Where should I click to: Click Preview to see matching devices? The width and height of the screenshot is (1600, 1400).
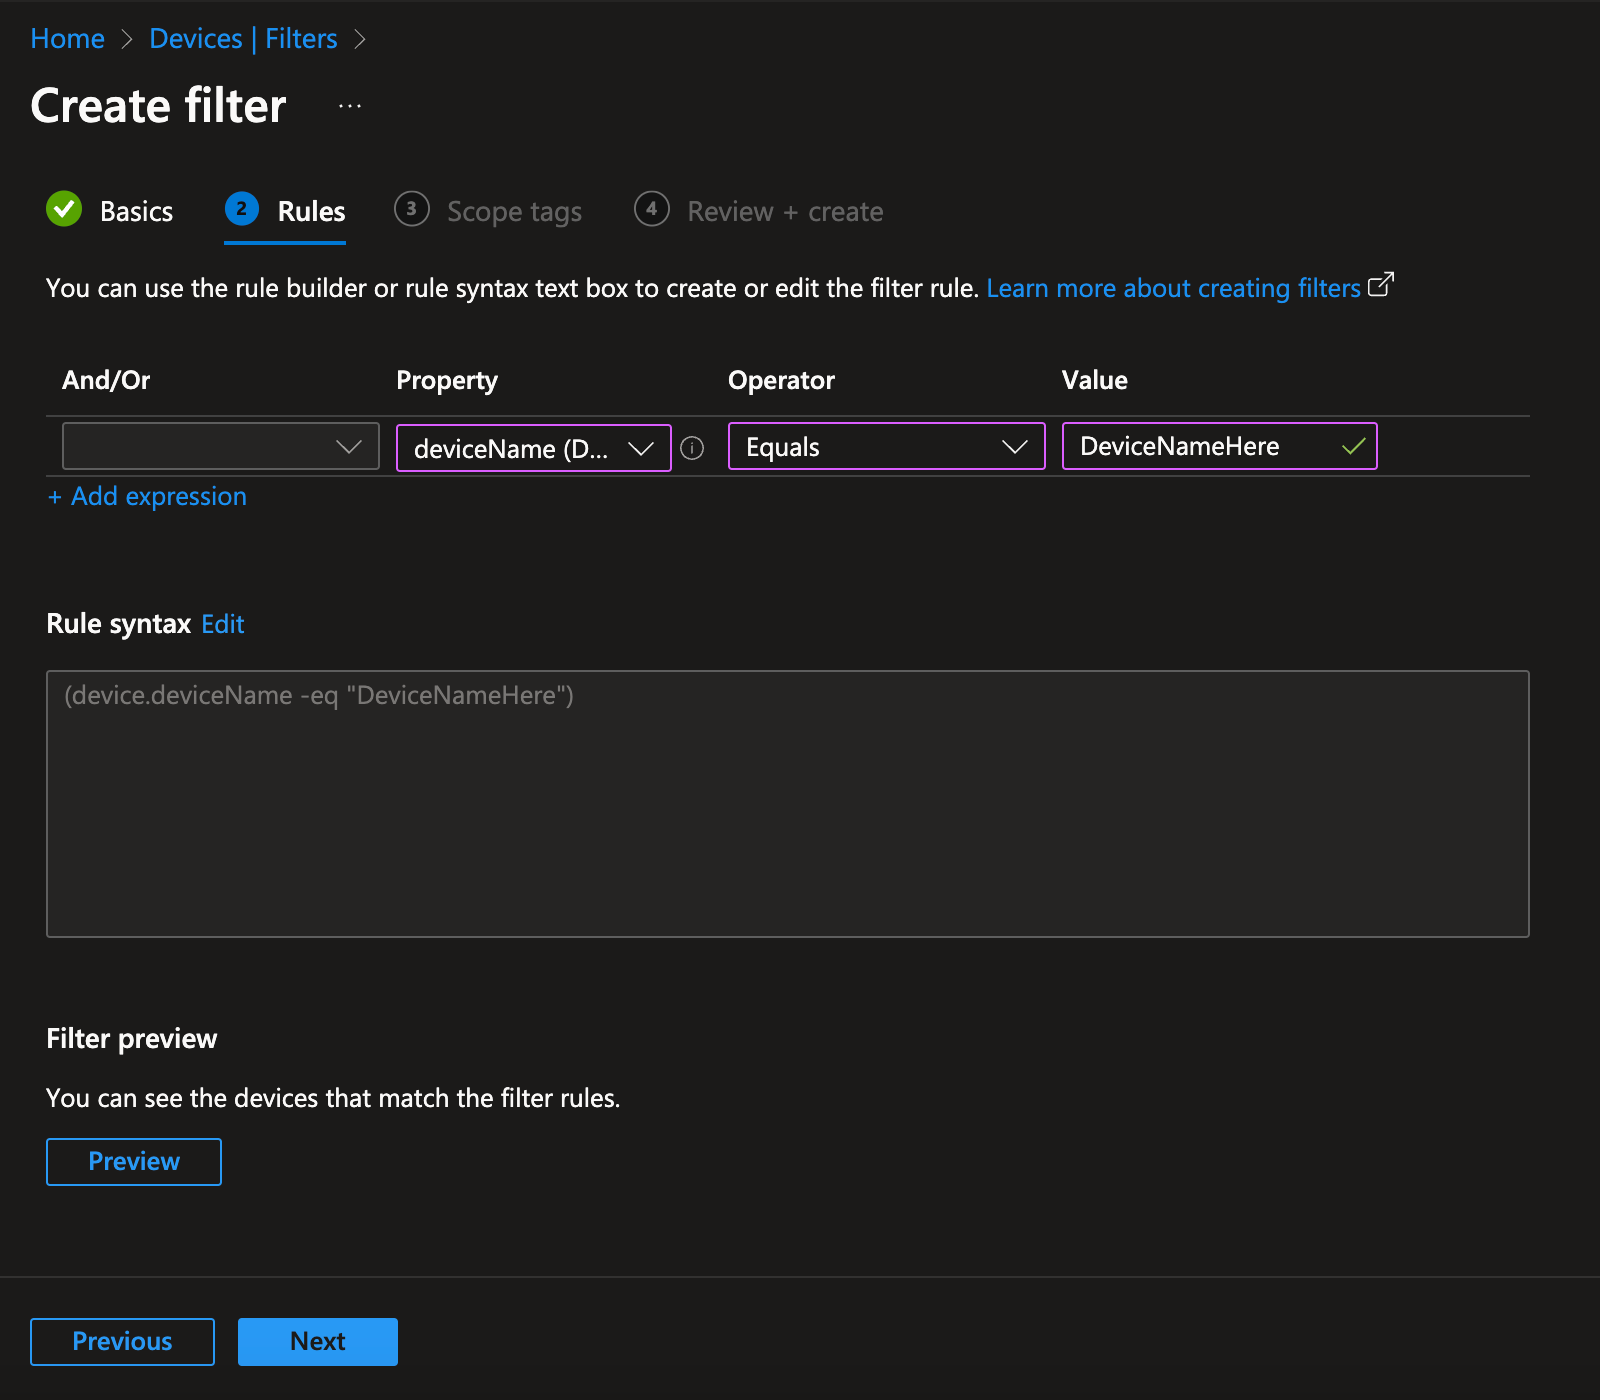click(x=133, y=1161)
